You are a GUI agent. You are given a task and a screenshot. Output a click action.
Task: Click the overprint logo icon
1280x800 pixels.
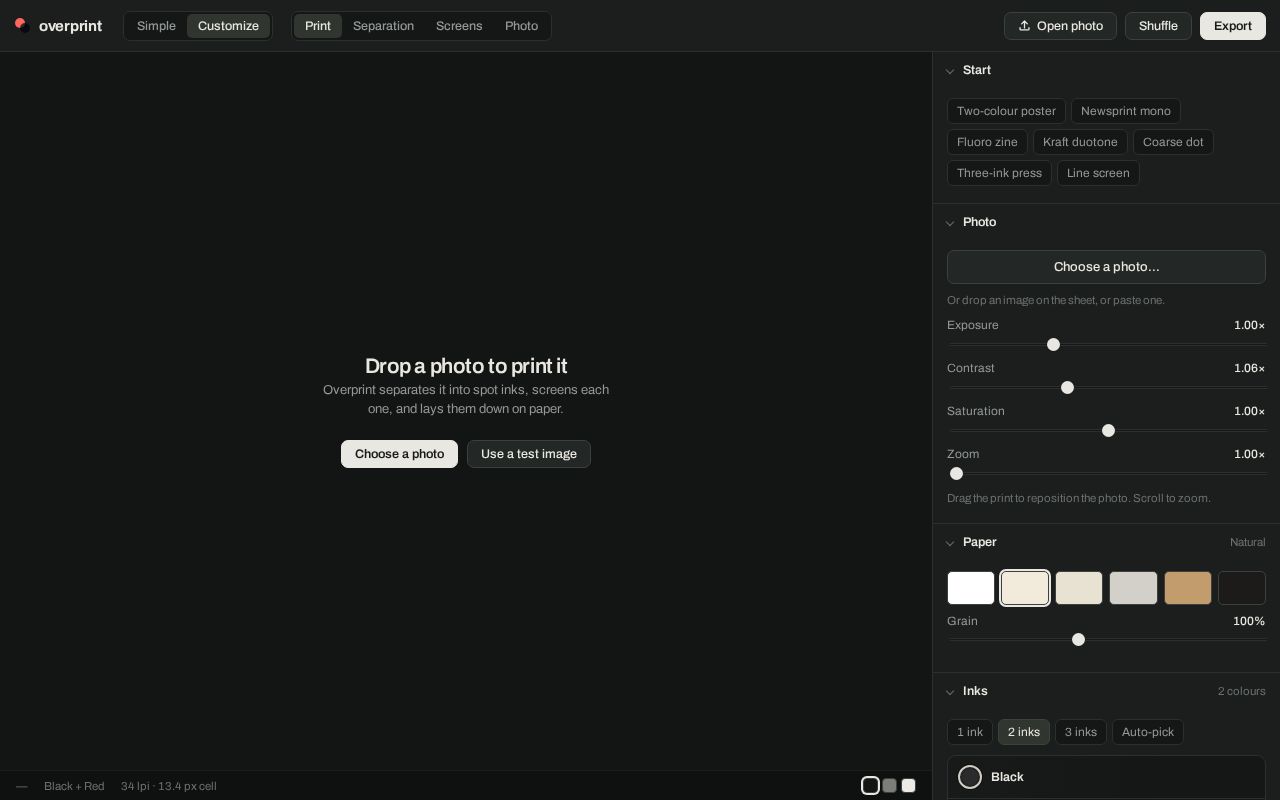pyautogui.click(x=21, y=25)
